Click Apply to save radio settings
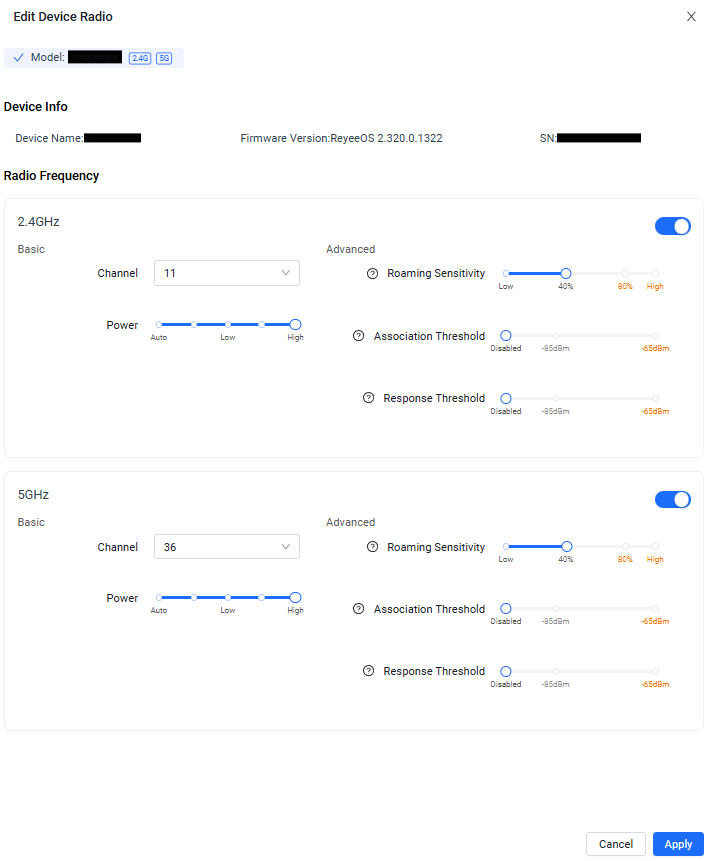This screenshot has height=861, width=710. tap(678, 844)
